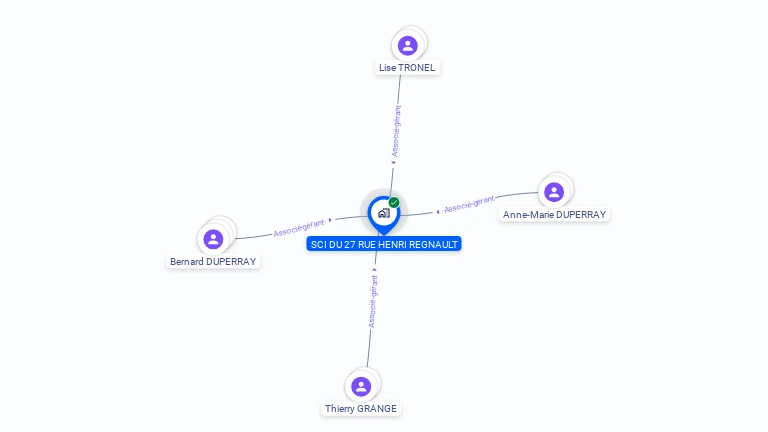Viewport: 768px width, 432px height.
Task: Click arrow marker on Thierry GRANGE edge
Action: pos(375,269)
